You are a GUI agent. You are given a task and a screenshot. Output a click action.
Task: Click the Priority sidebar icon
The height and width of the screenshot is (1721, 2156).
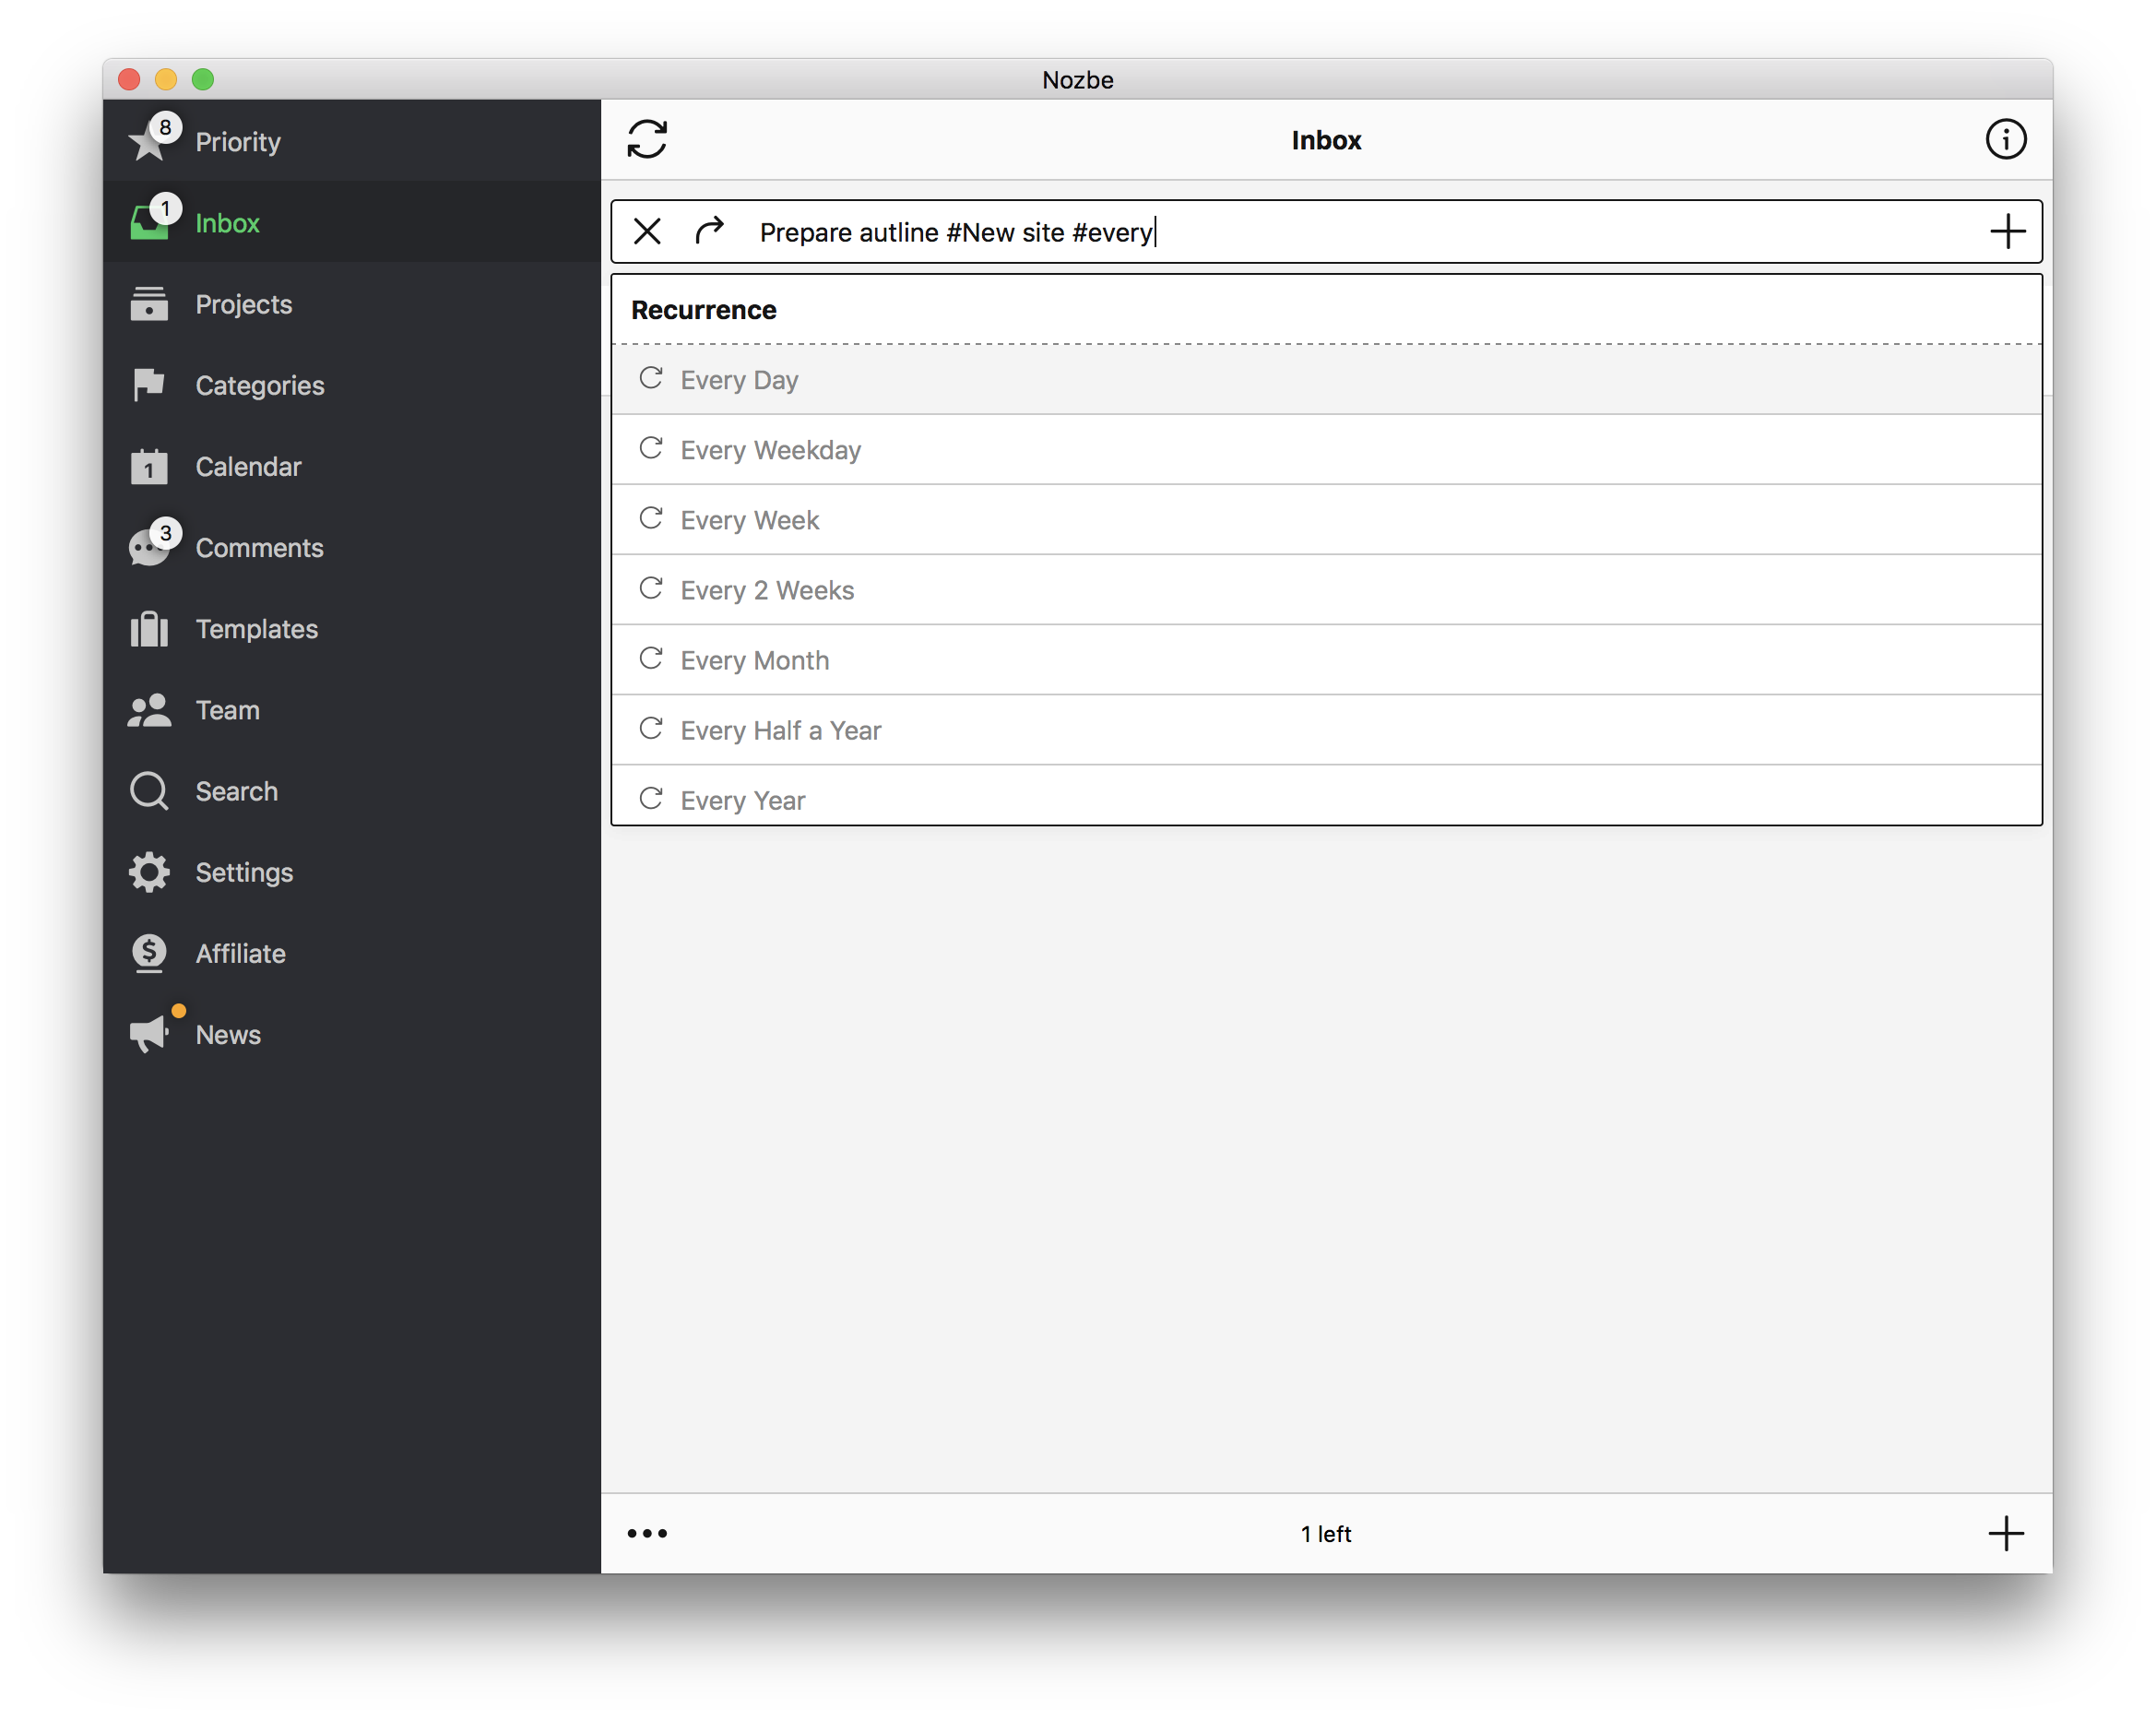151,142
